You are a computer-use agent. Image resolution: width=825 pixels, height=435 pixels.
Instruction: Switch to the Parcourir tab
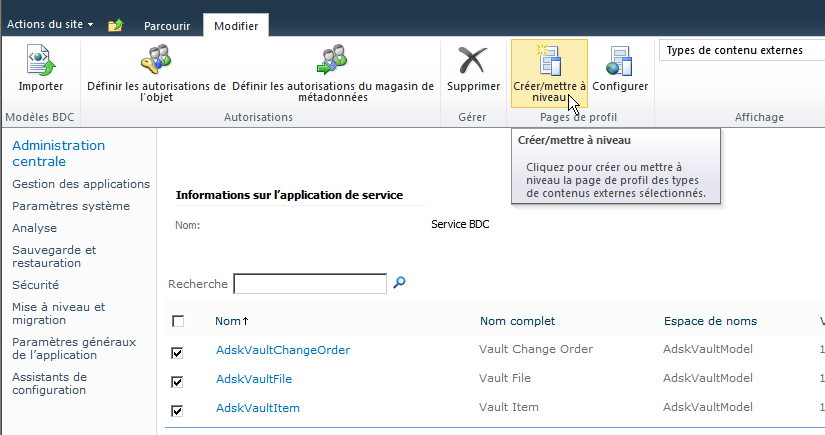coord(166,26)
